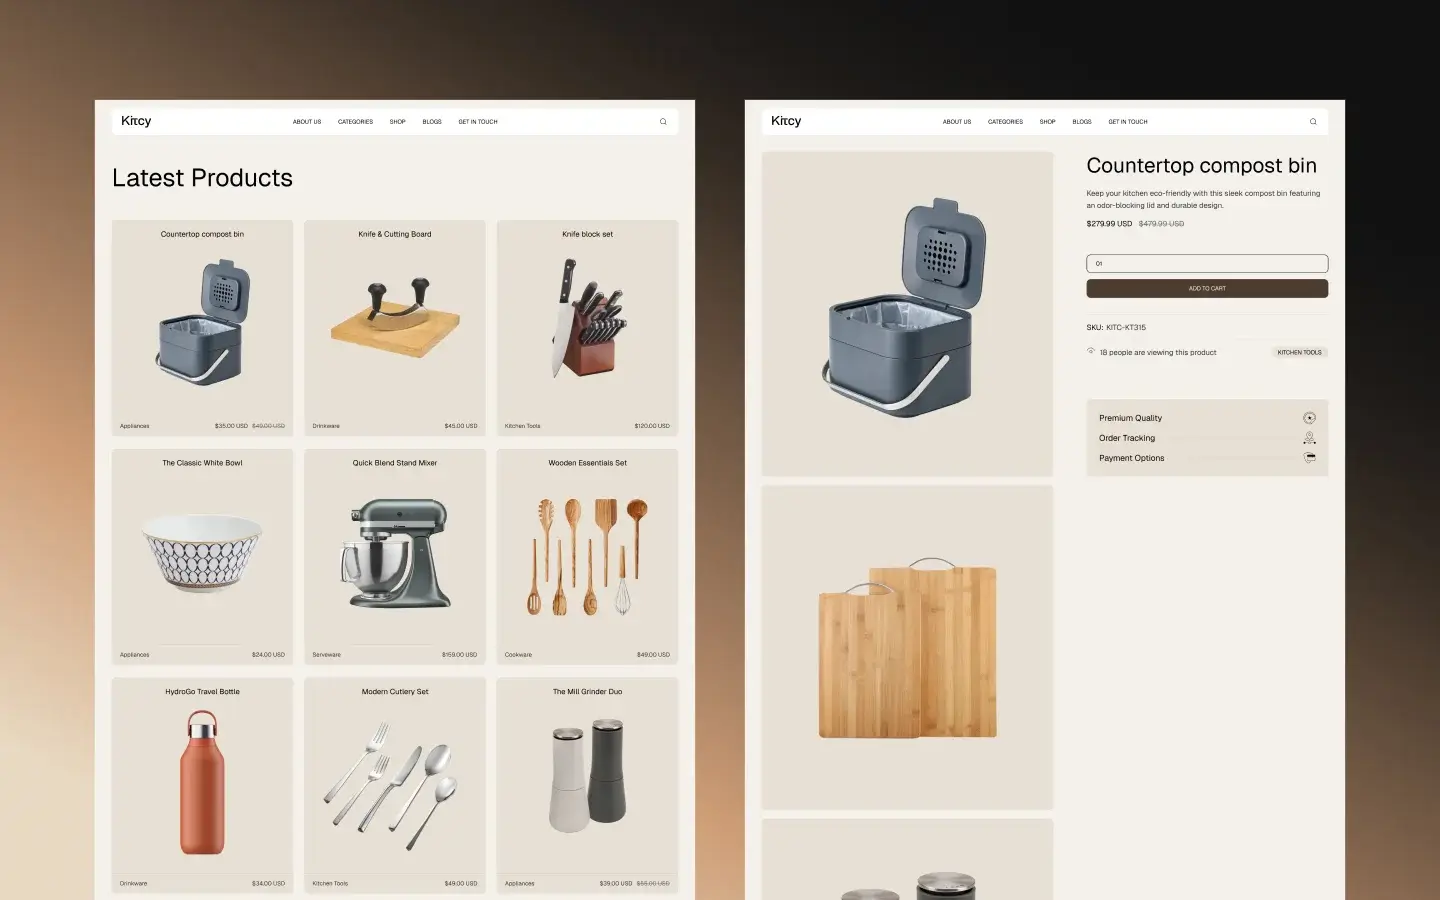Click the $24.00 USD white bowl price
This screenshot has height=900, width=1440.
coord(268,655)
